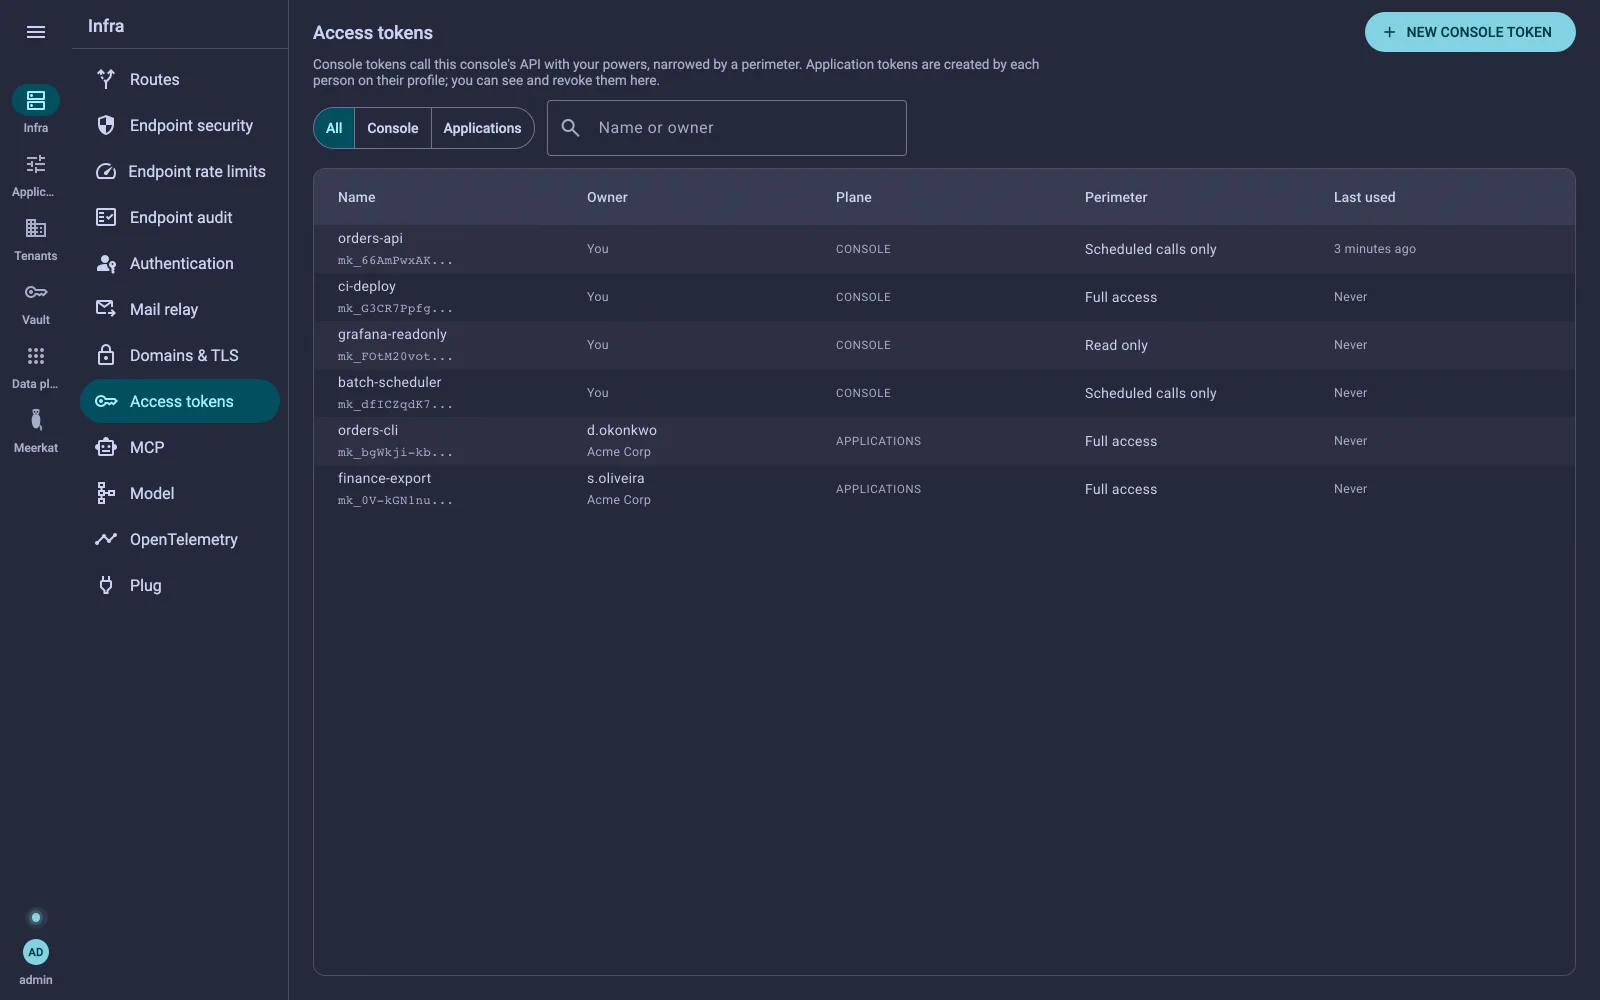Open the hamburger navigation menu
This screenshot has height=1000, width=1600.
pos(36,32)
